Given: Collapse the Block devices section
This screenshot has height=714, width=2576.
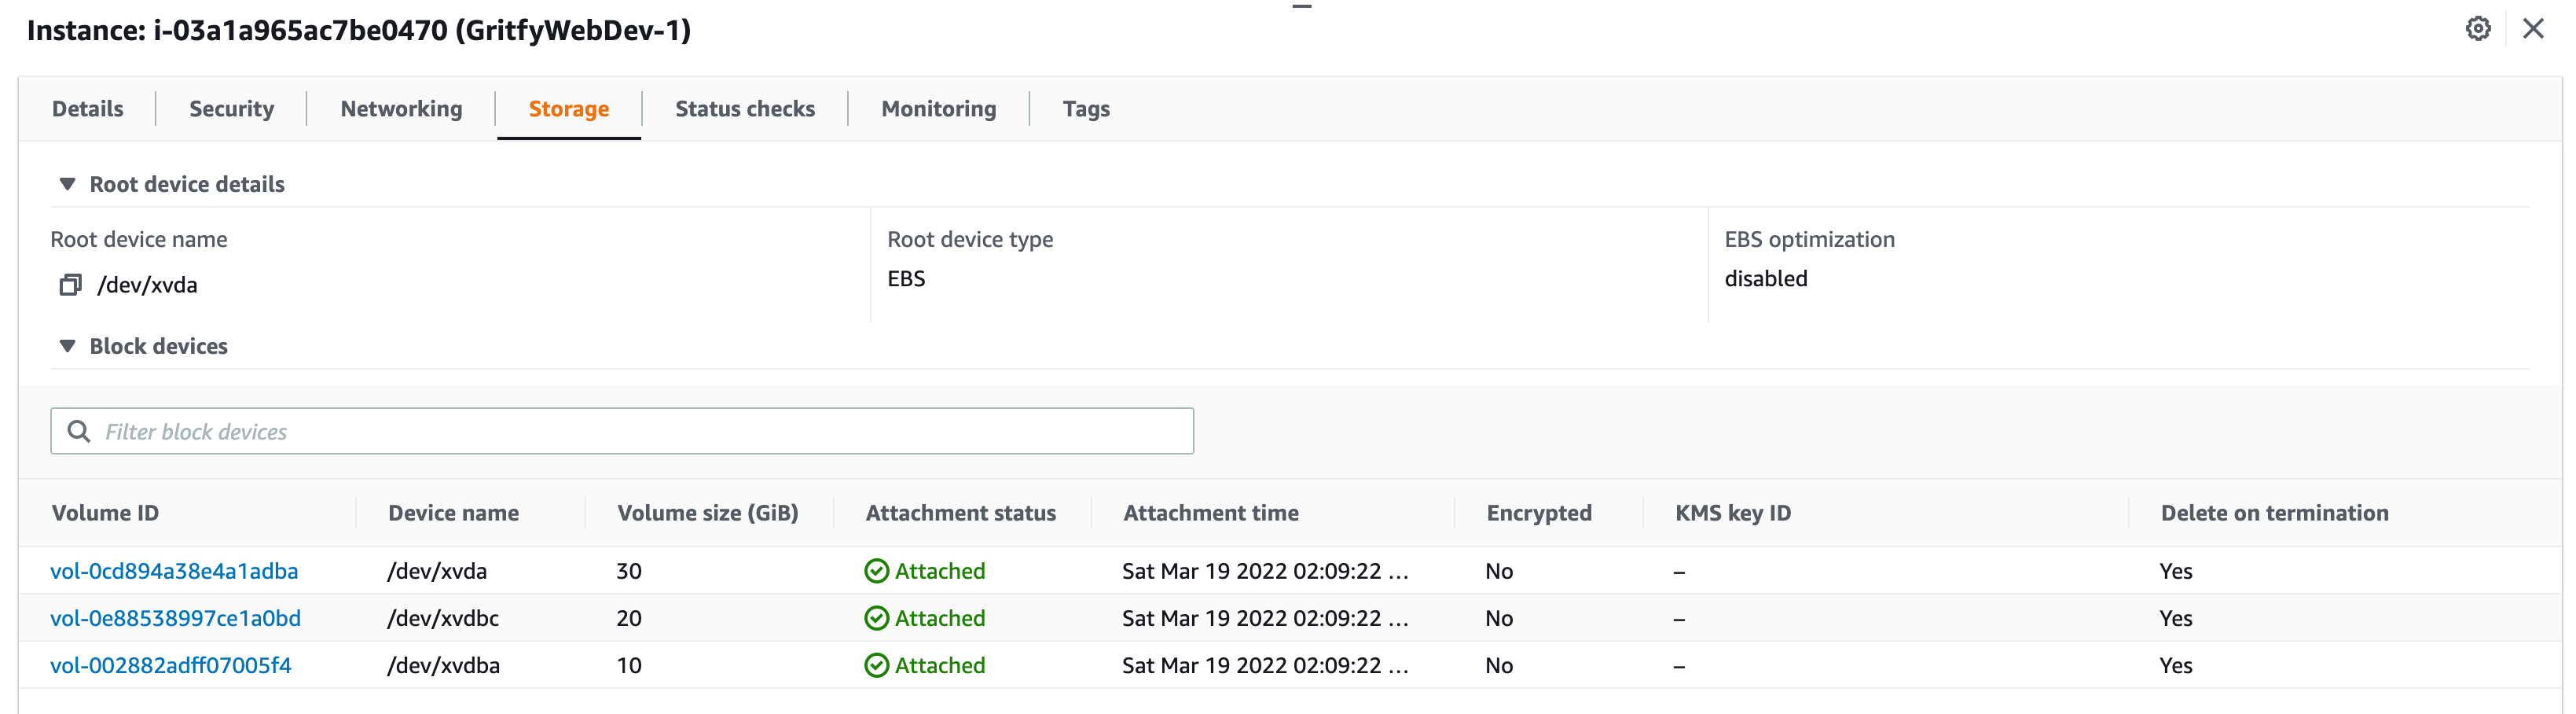Looking at the screenshot, I should pyautogui.click(x=67, y=346).
